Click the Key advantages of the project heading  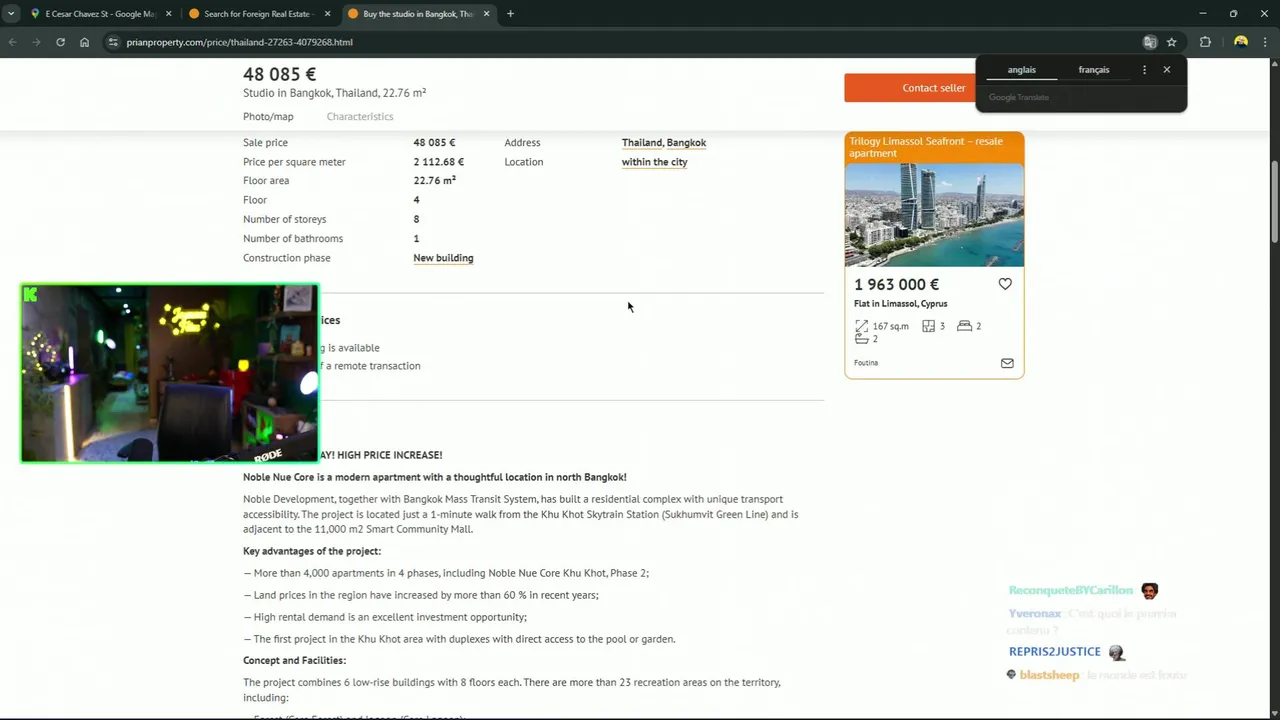coord(312,551)
